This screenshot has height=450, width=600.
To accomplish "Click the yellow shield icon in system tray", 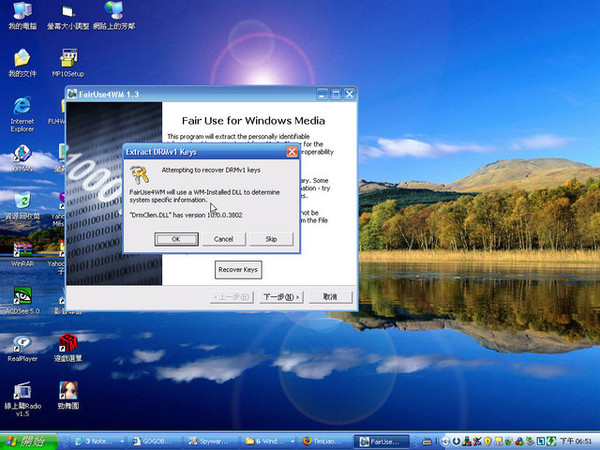I will tap(488, 442).
